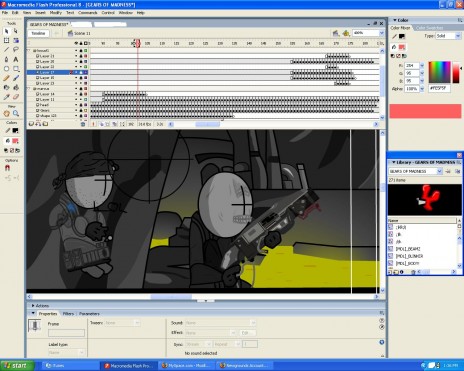The width and height of the screenshot is (464, 371).
Task: Lock all layers via padlock header
Action: (81, 43)
